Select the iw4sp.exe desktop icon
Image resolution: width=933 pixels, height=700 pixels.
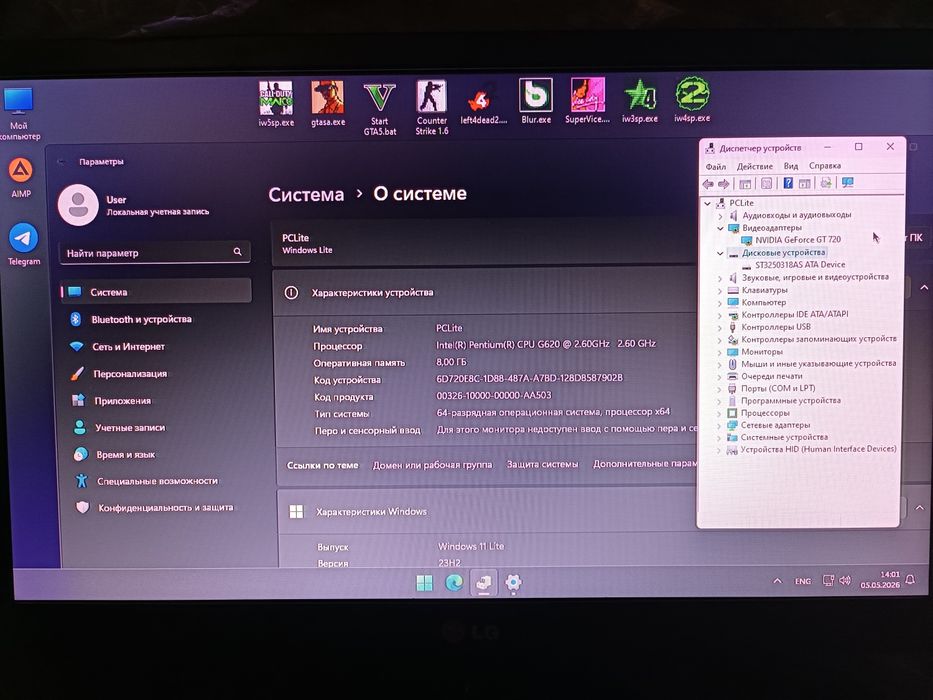[x=692, y=100]
